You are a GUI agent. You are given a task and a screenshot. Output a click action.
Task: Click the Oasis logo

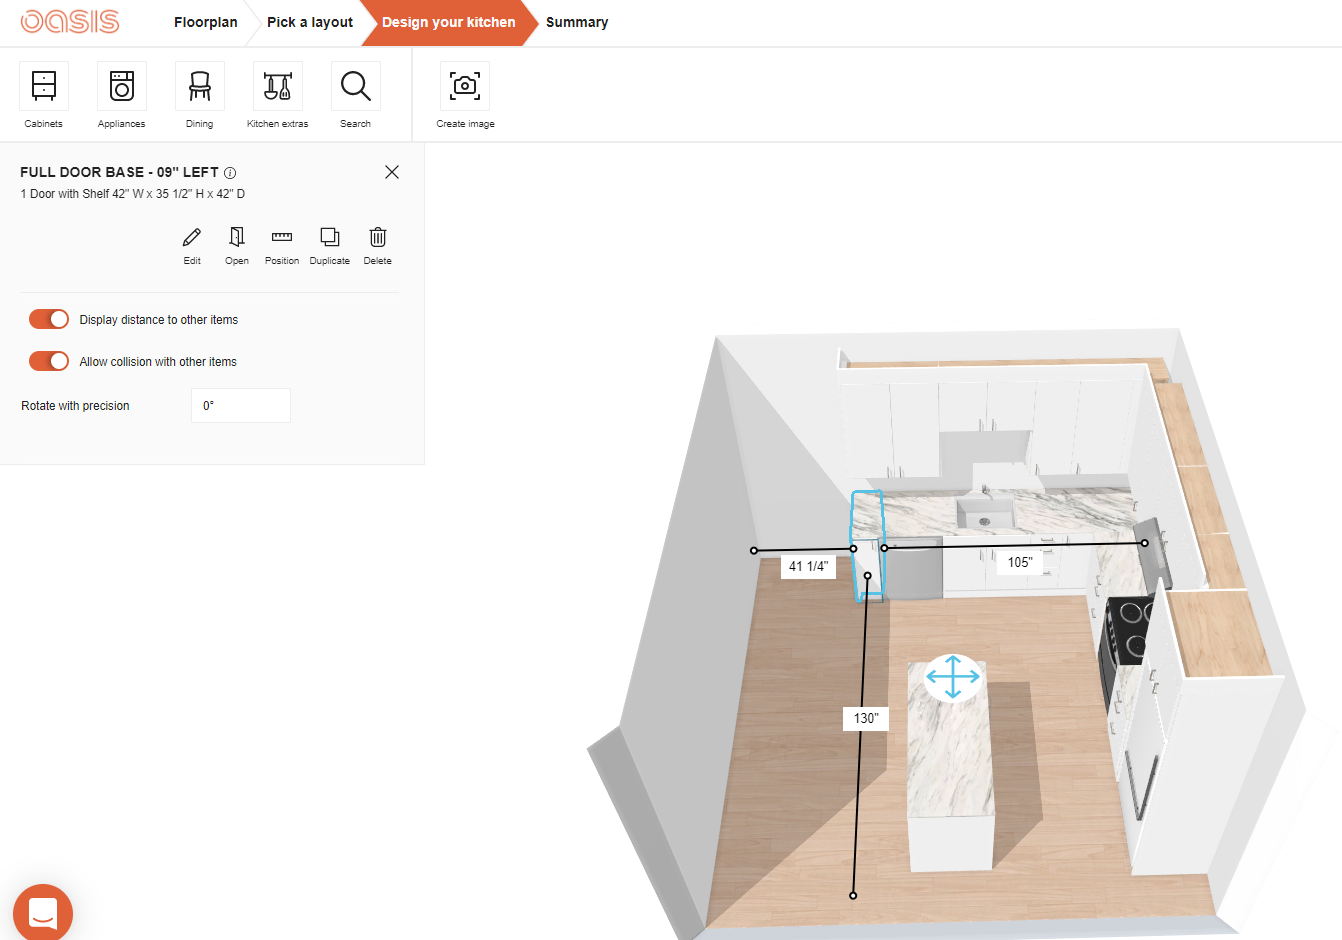tap(70, 21)
